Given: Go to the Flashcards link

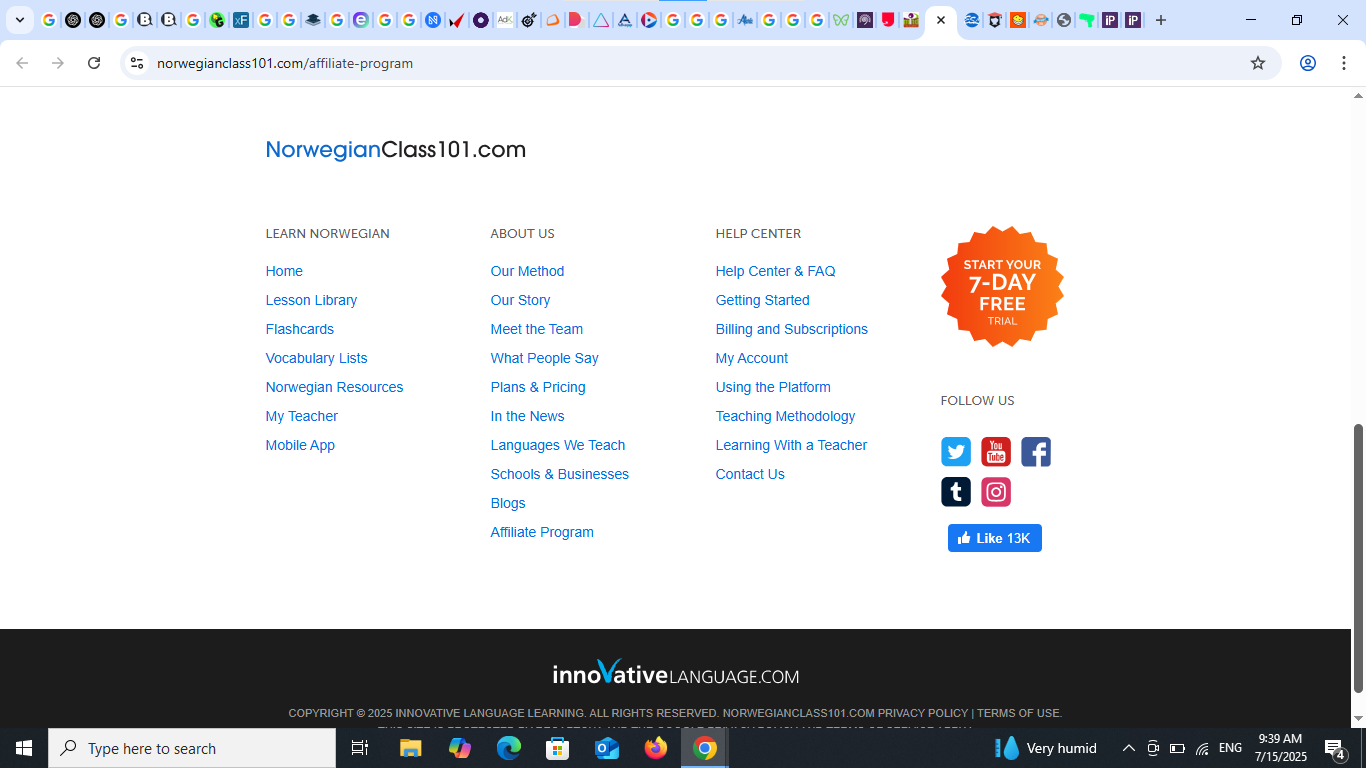Looking at the screenshot, I should click(300, 329).
